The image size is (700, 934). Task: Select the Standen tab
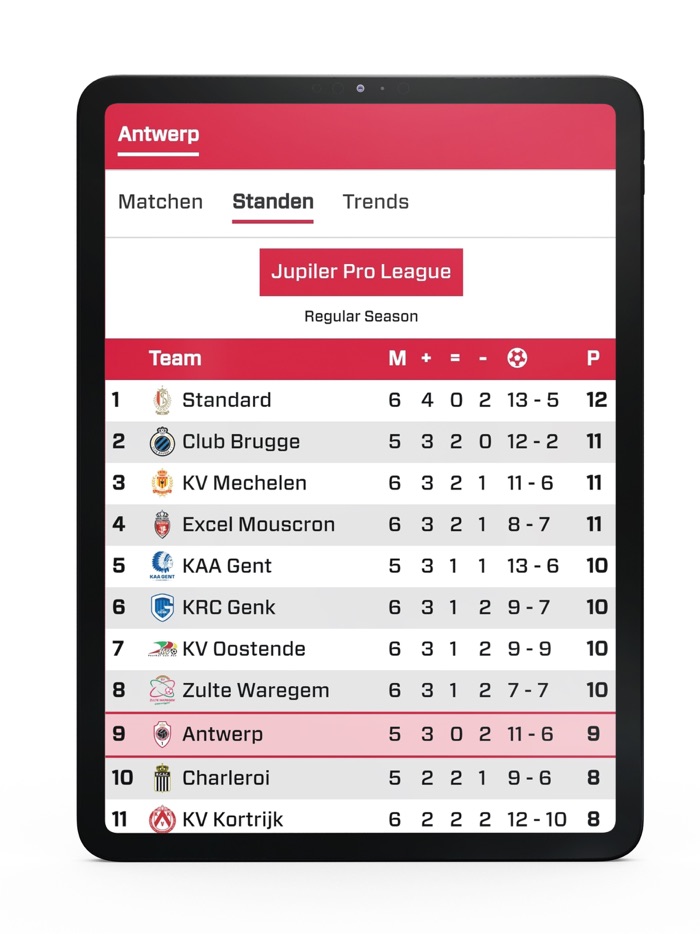pyautogui.click(x=273, y=202)
